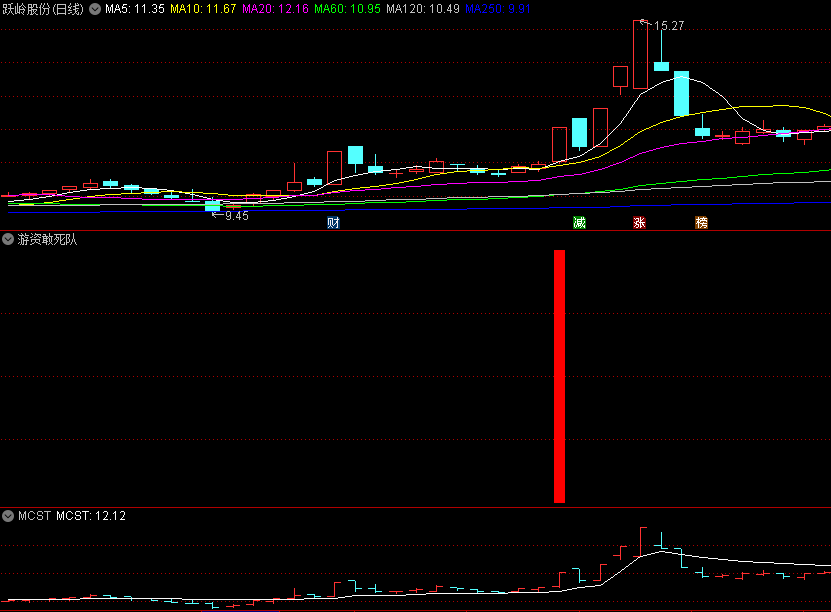The height and width of the screenshot is (612, 831).
Task: Select the MA20: 12.16 label
Action: tap(275, 9)
